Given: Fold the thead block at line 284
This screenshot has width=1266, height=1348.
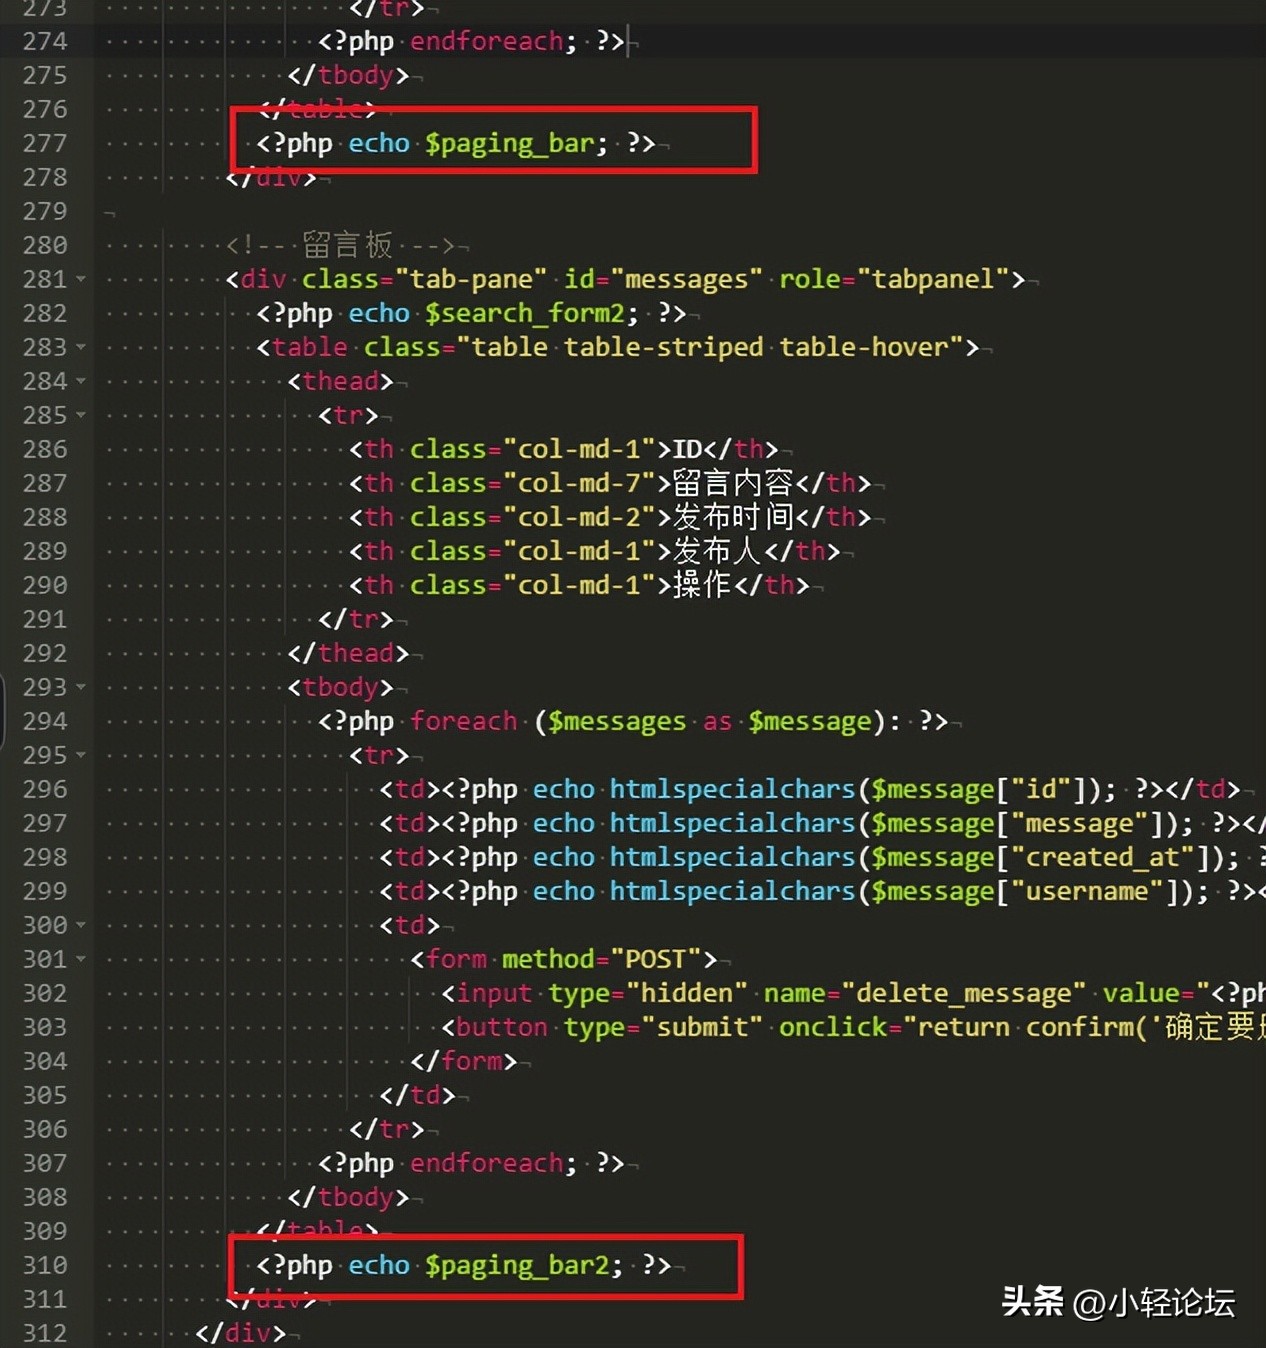Looking at the screenshot, I should 81,382.
